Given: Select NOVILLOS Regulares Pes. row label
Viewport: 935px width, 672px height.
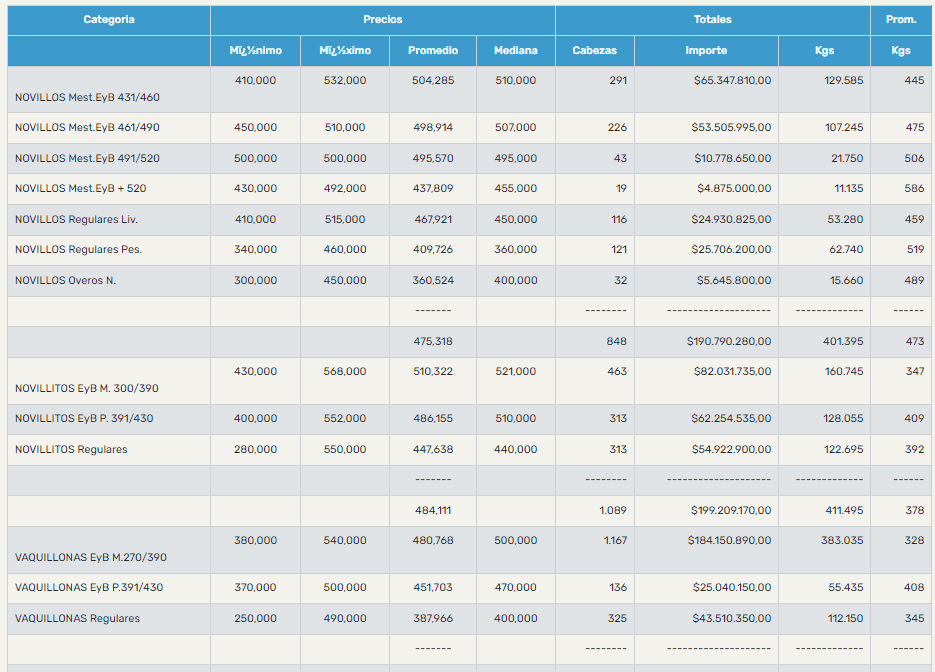Looking at the screenshot, I should (x=78, y=250).
